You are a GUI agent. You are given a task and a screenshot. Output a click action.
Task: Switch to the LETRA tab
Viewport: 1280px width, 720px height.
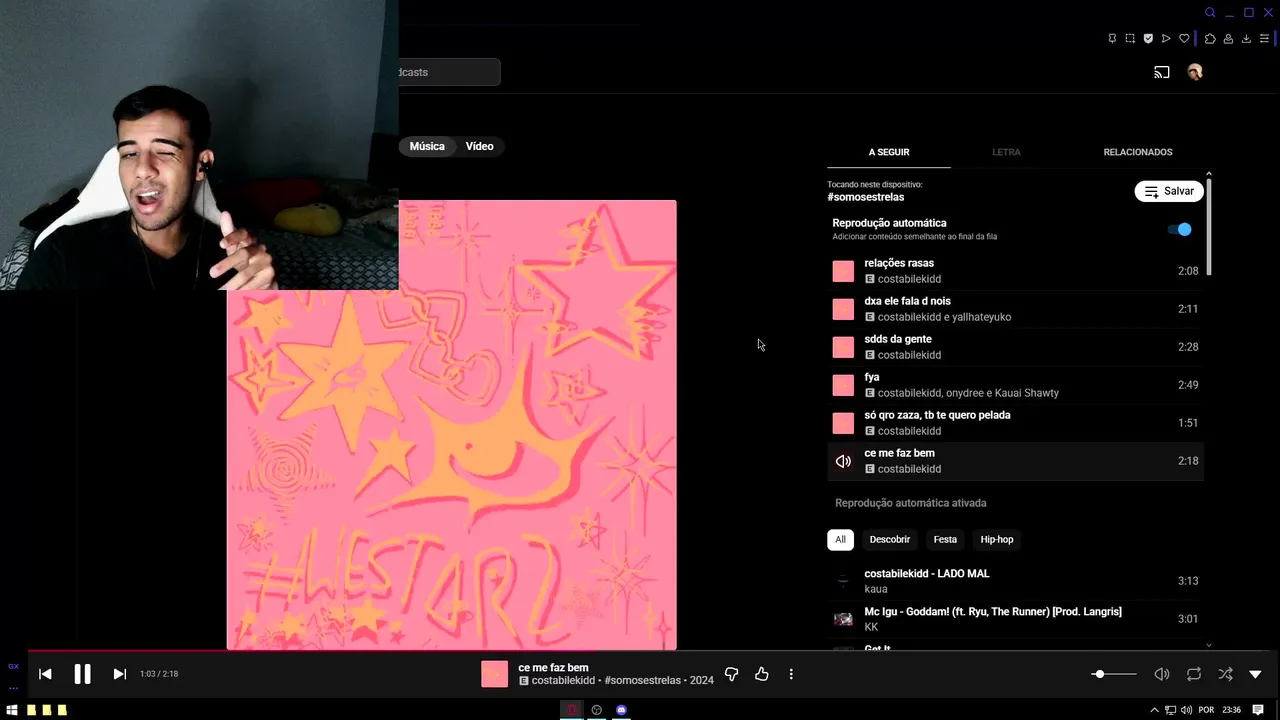(1006, 152)
